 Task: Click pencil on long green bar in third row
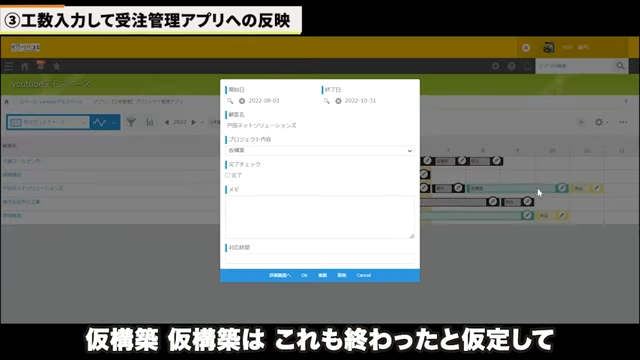(562, 188)
